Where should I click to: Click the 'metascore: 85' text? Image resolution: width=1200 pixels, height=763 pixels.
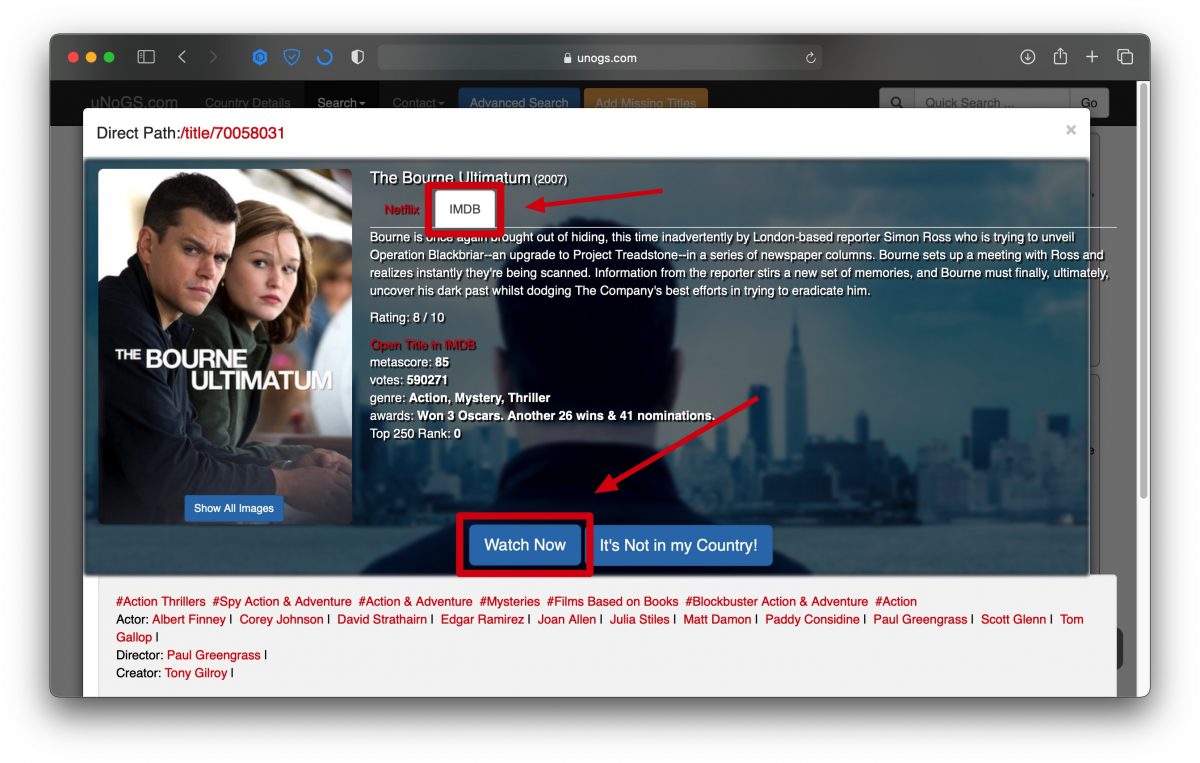410,362
